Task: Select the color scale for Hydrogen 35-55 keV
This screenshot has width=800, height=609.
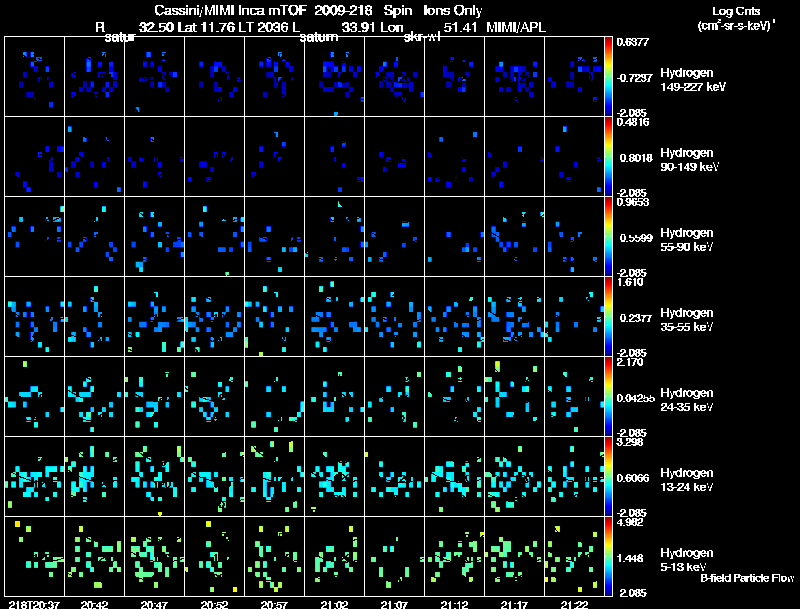Action: coord(608,316)
